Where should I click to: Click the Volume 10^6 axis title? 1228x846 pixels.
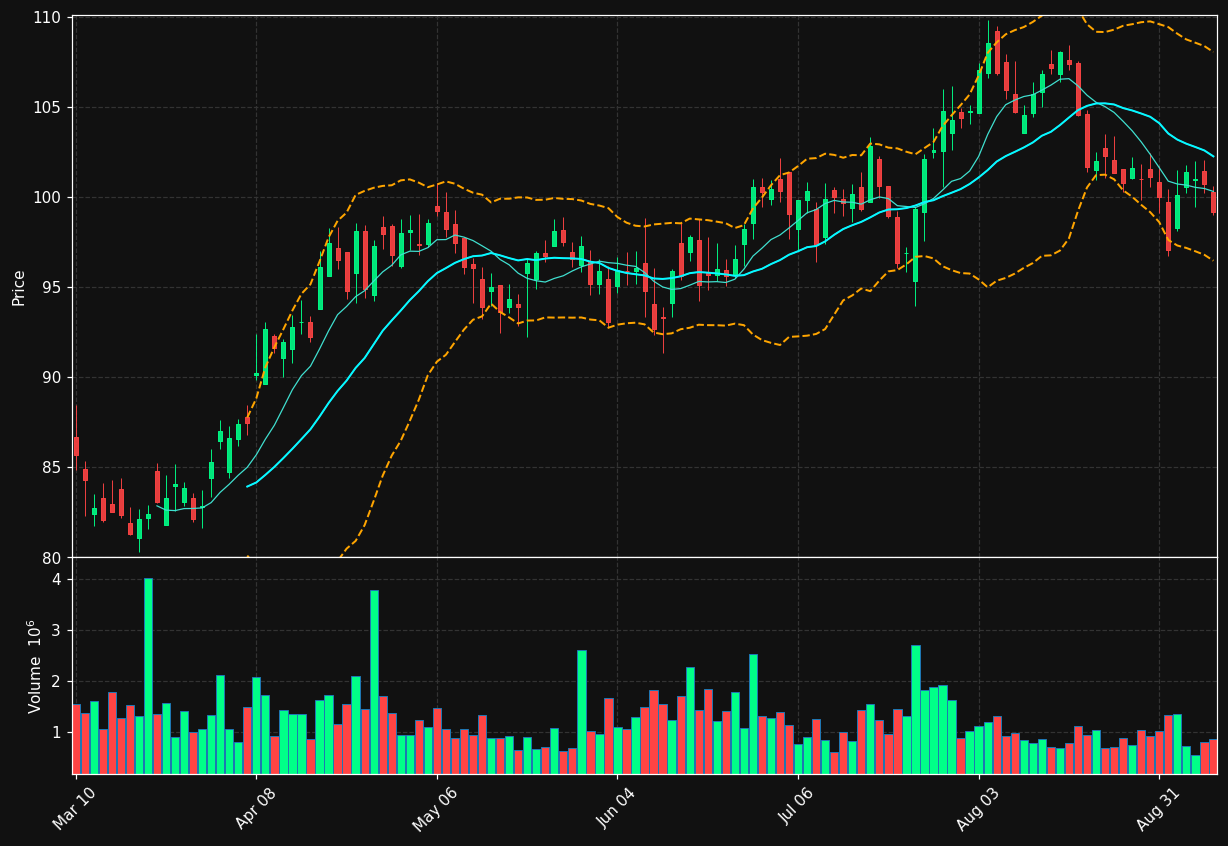[36, 666]
